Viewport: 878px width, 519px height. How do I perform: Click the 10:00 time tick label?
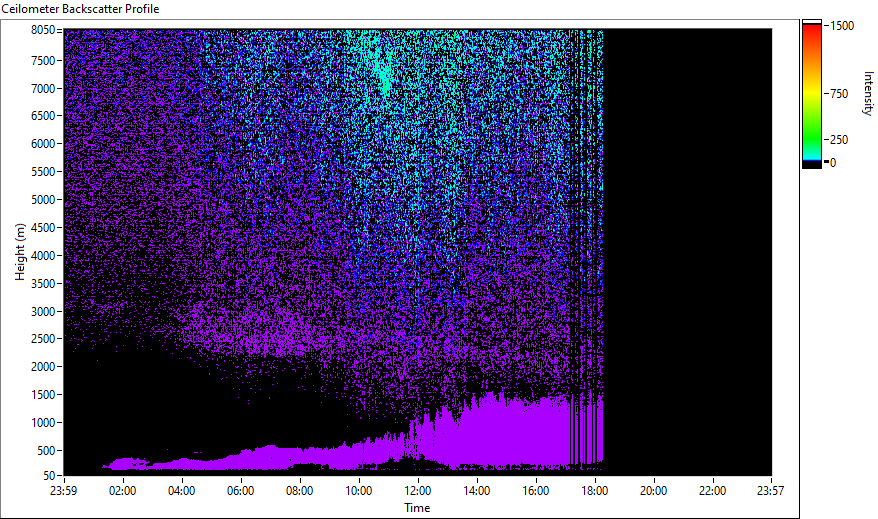(x=358, y=491)
